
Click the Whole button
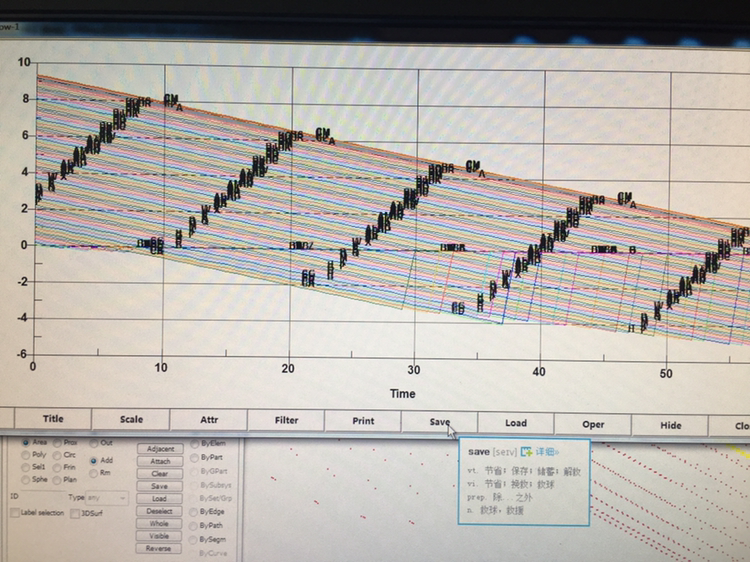click(159, 524)
